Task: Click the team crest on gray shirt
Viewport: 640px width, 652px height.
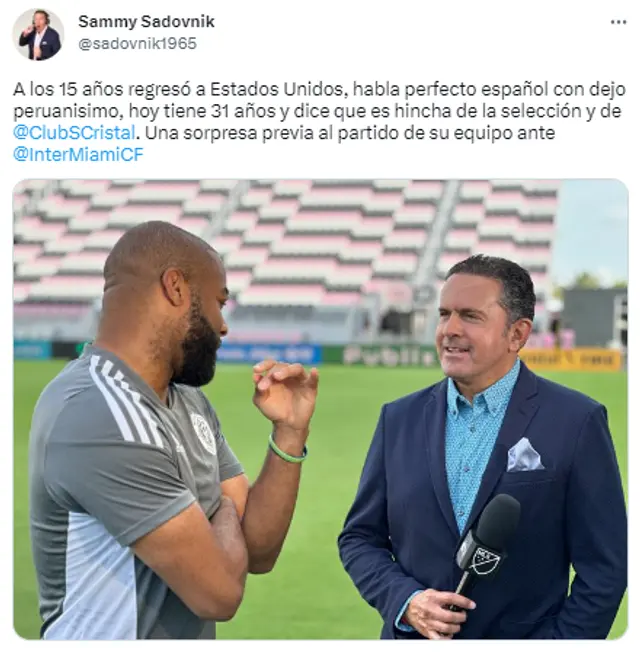Action: click(x=203, y=432)
